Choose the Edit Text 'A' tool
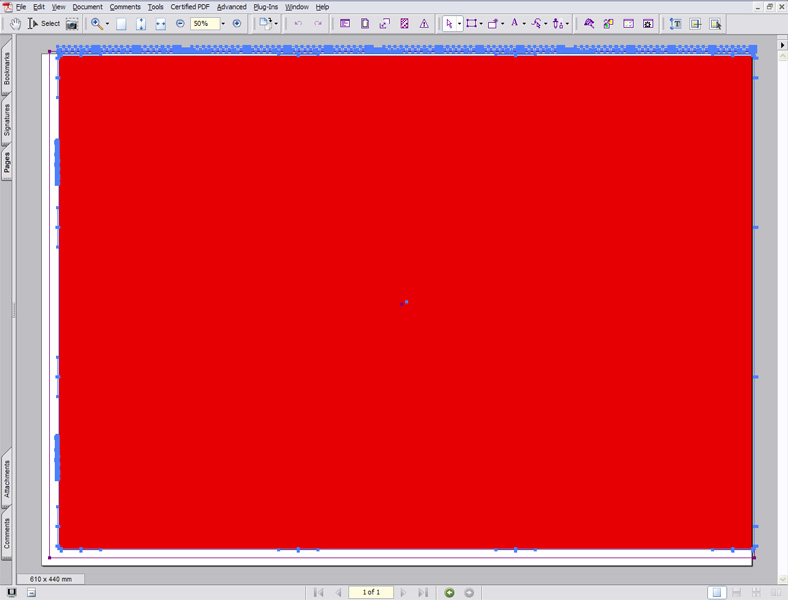The image size is (788, 600). [x=515, y=23]
